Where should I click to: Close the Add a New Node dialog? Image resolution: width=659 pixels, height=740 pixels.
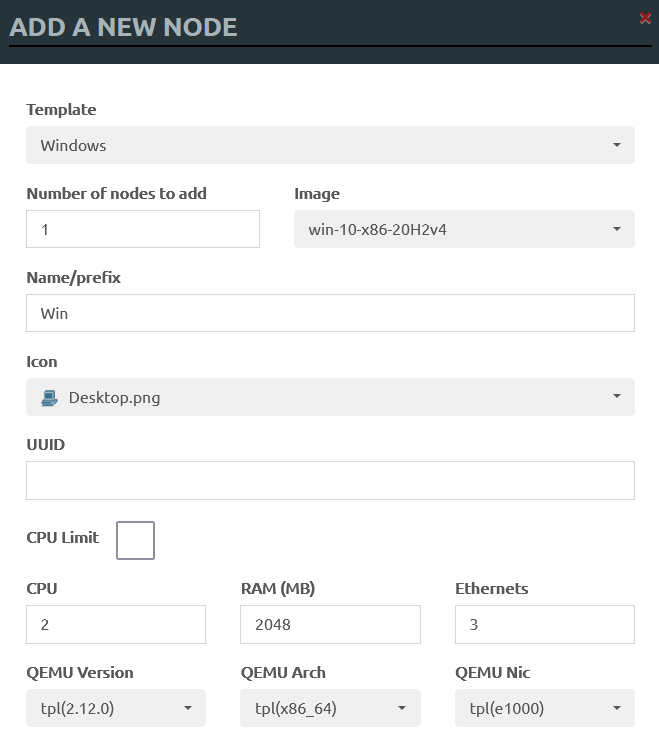pos(645,18)
